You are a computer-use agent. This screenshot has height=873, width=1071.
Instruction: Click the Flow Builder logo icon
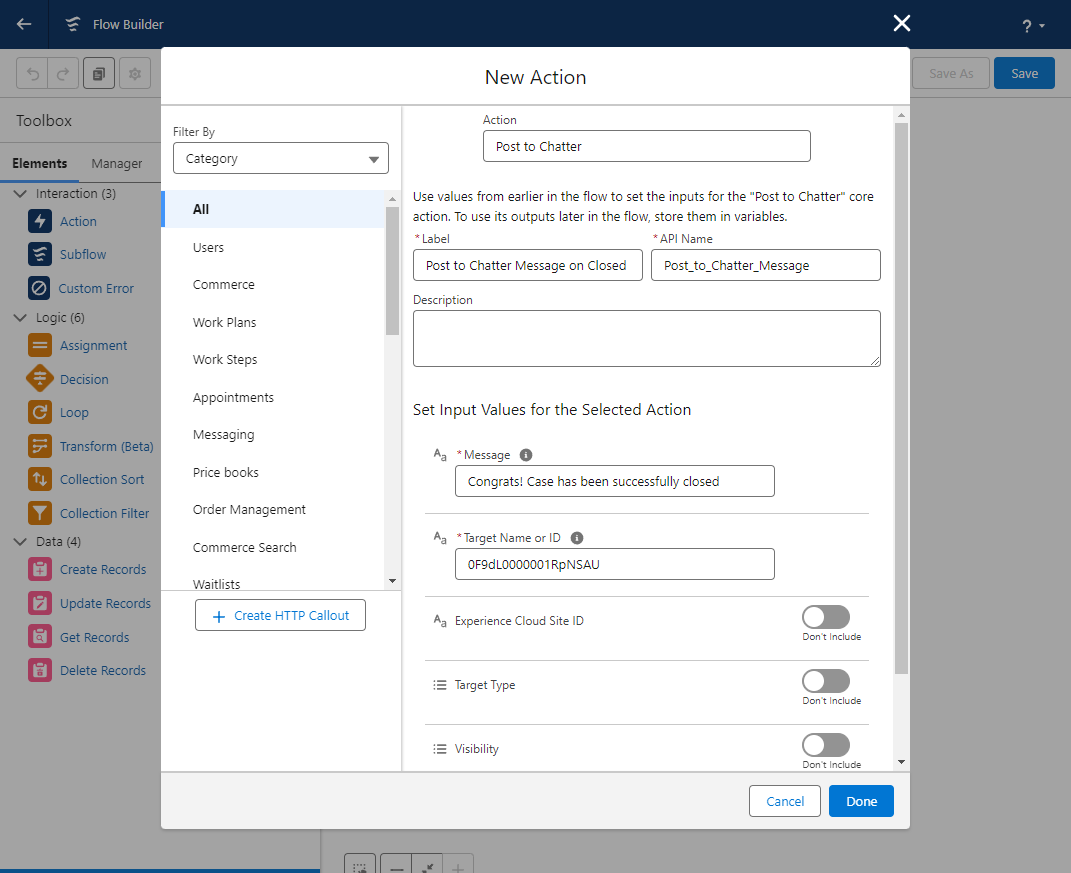(72, 24)
